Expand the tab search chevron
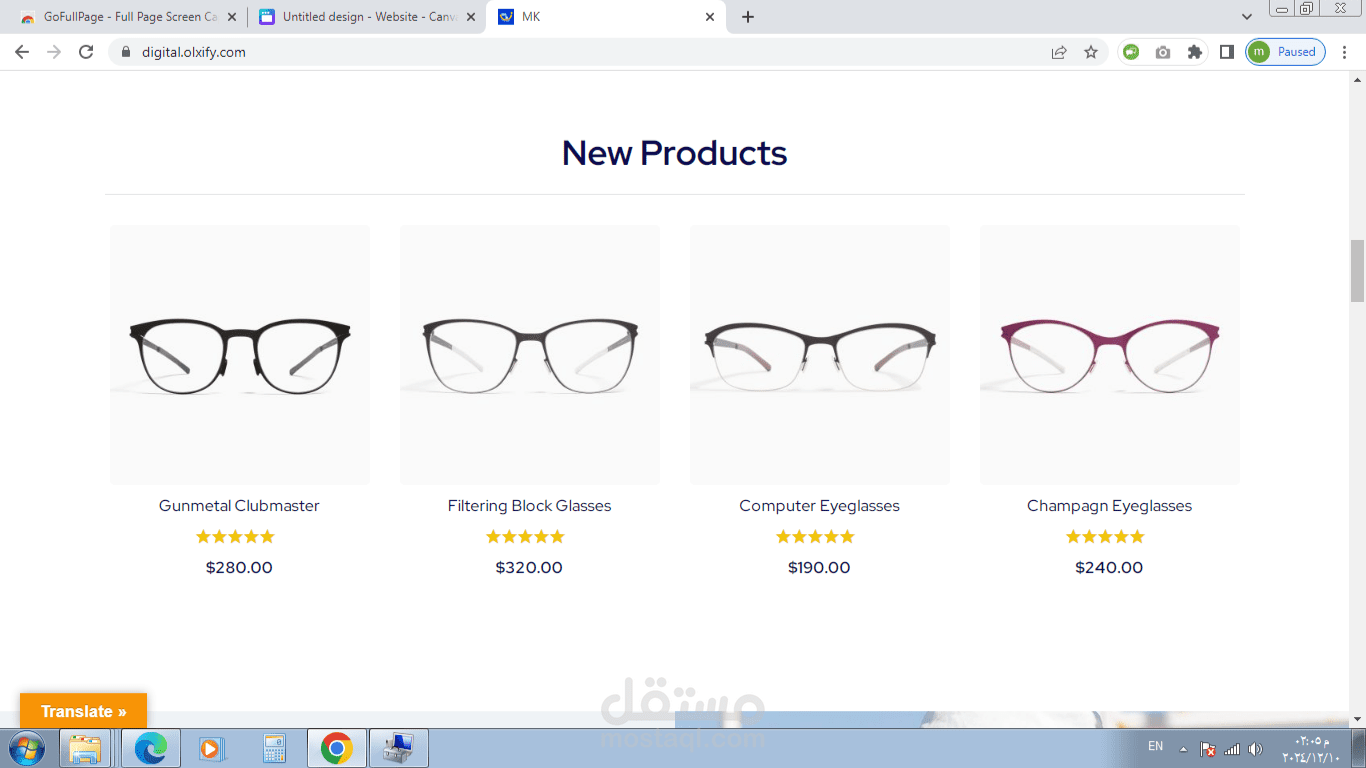This screenshot has height=768, width=1366. pyautogui.click(x=1247, y=17)
